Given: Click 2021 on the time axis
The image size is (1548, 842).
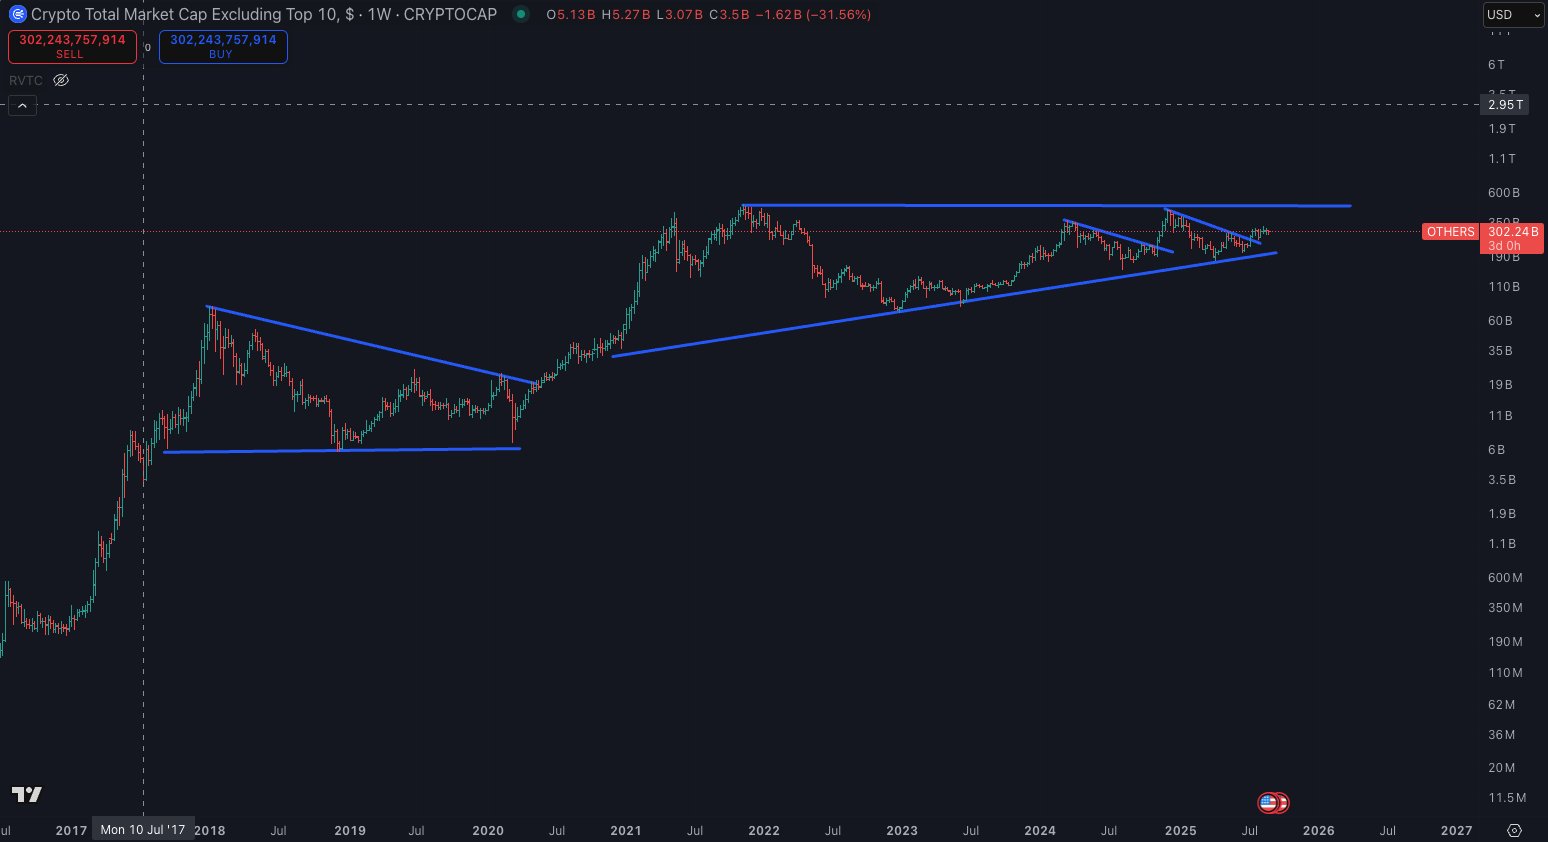Looking at the screenshot, I should pos(626,830).
